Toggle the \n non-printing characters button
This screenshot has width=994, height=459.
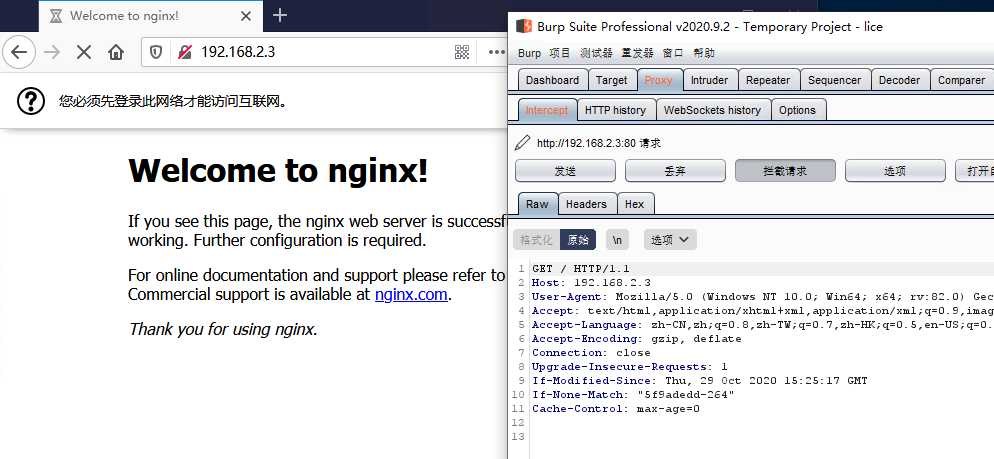[x=617, y=240]
